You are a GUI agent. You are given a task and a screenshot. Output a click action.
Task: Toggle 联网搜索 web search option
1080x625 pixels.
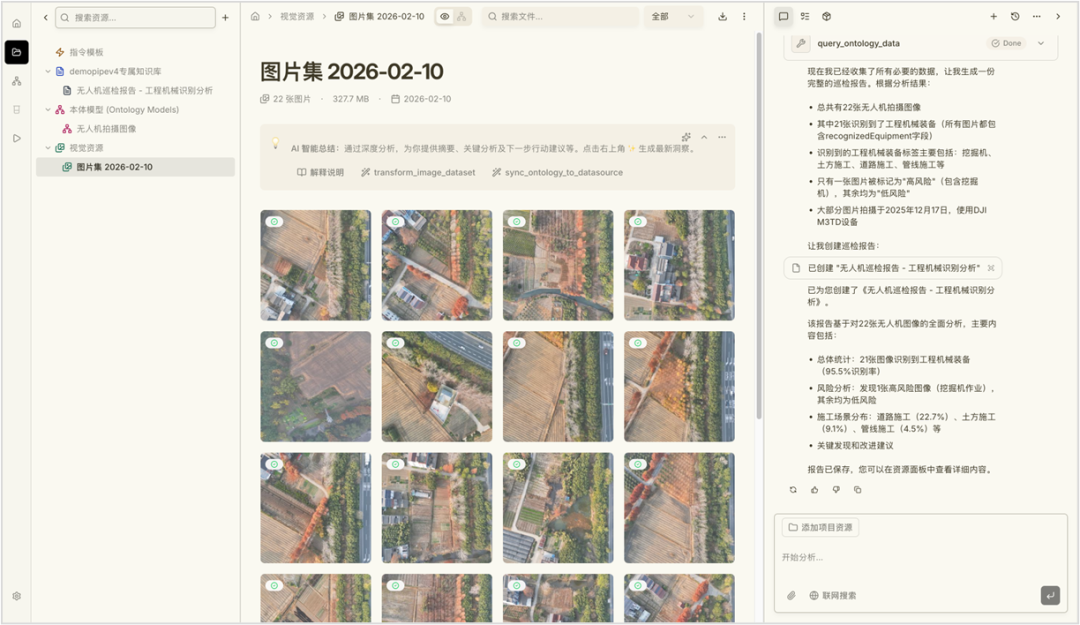click(832, 596)
